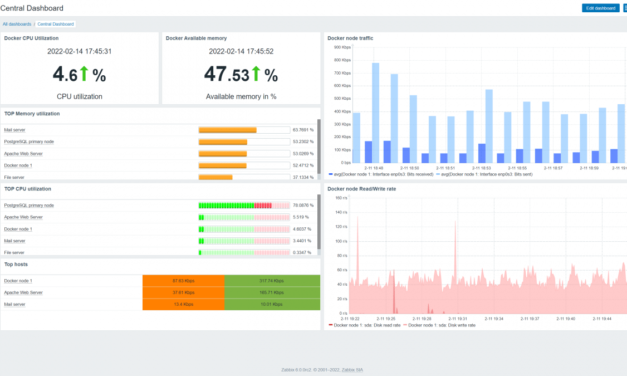Click the Bits received legend entry
627x376 pixels.
tap(381, 174)
